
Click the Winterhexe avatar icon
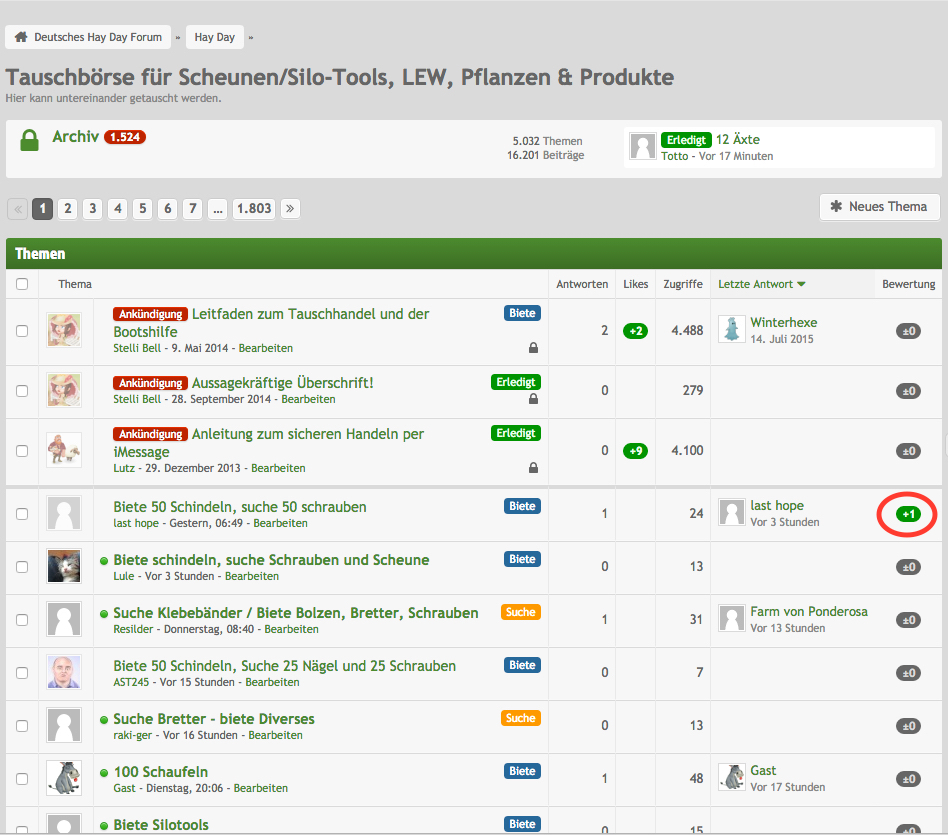tap(732, 329)
